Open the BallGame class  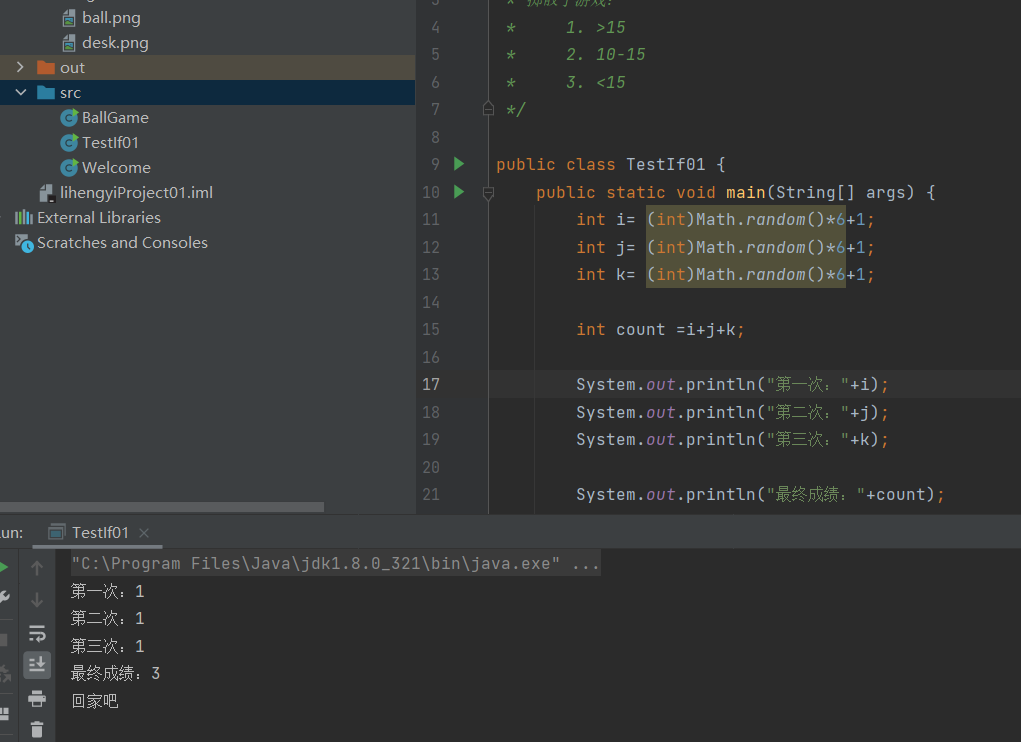tap(115, 118)
